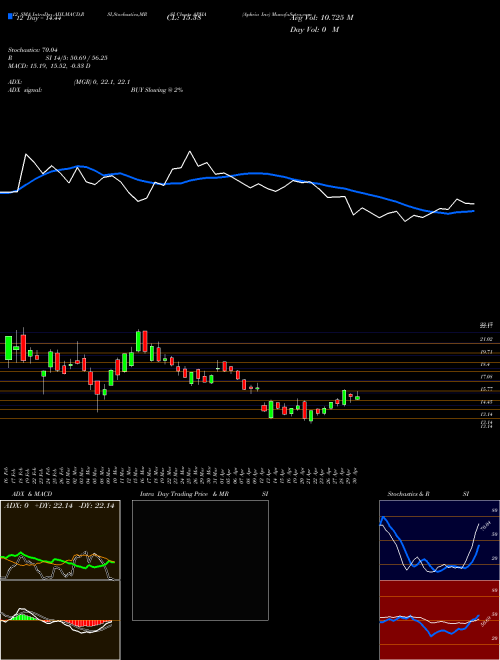Select the 'Day Vol: 0 M' text
Image resolution: width=500 pixels, height=660 pixels.
(x=314, y=30)
